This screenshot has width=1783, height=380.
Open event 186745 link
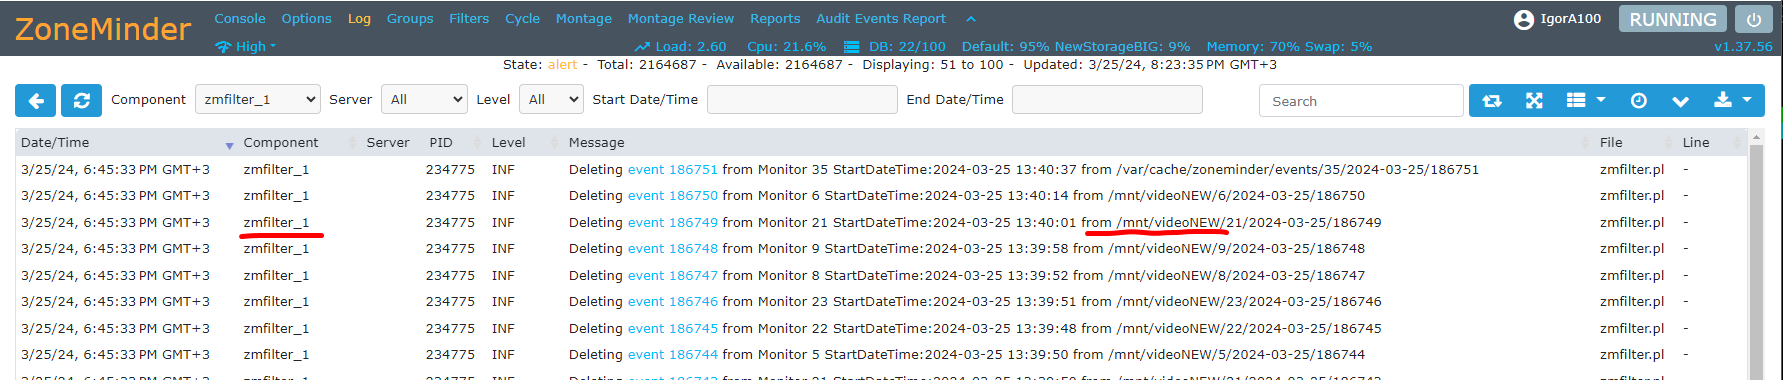[x=673, y=328]
